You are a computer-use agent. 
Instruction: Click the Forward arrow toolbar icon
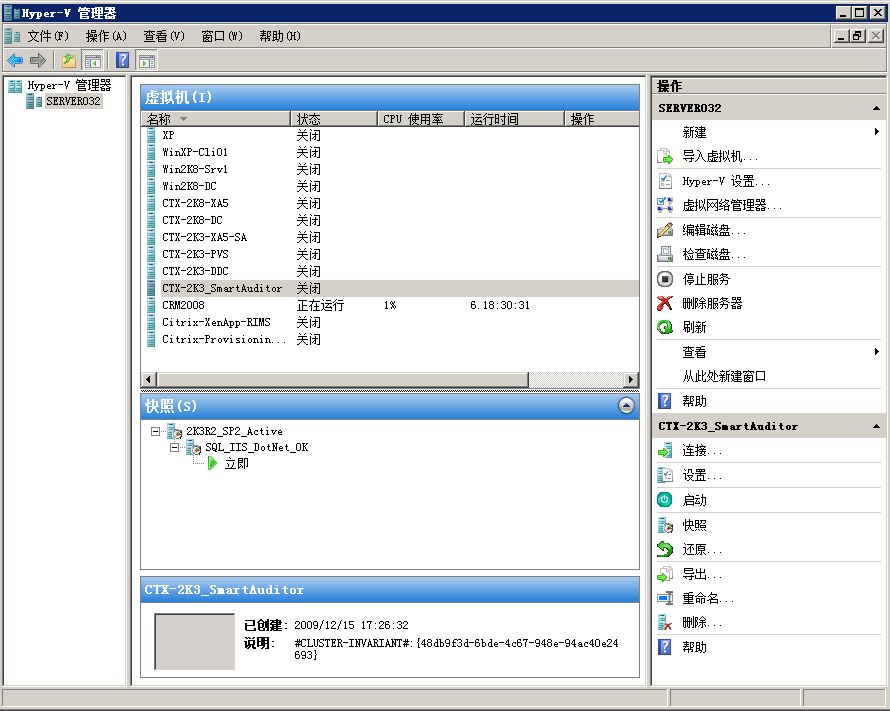[x=38, y=60]
